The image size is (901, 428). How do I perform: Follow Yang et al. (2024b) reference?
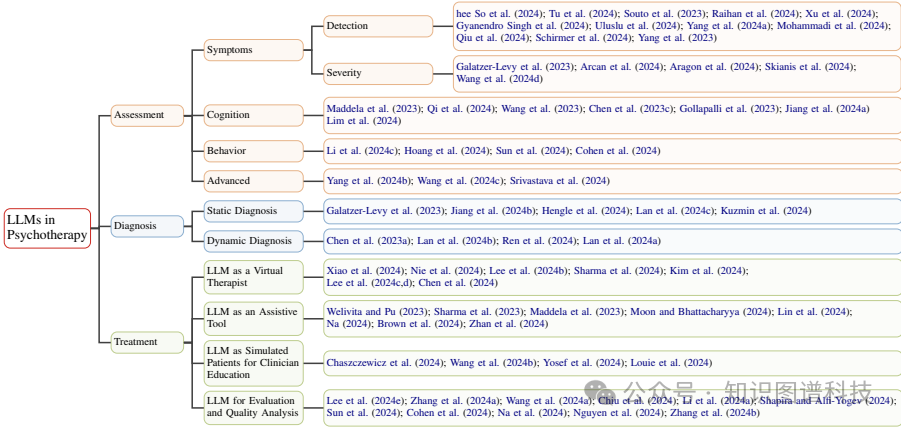pos(369,181)
